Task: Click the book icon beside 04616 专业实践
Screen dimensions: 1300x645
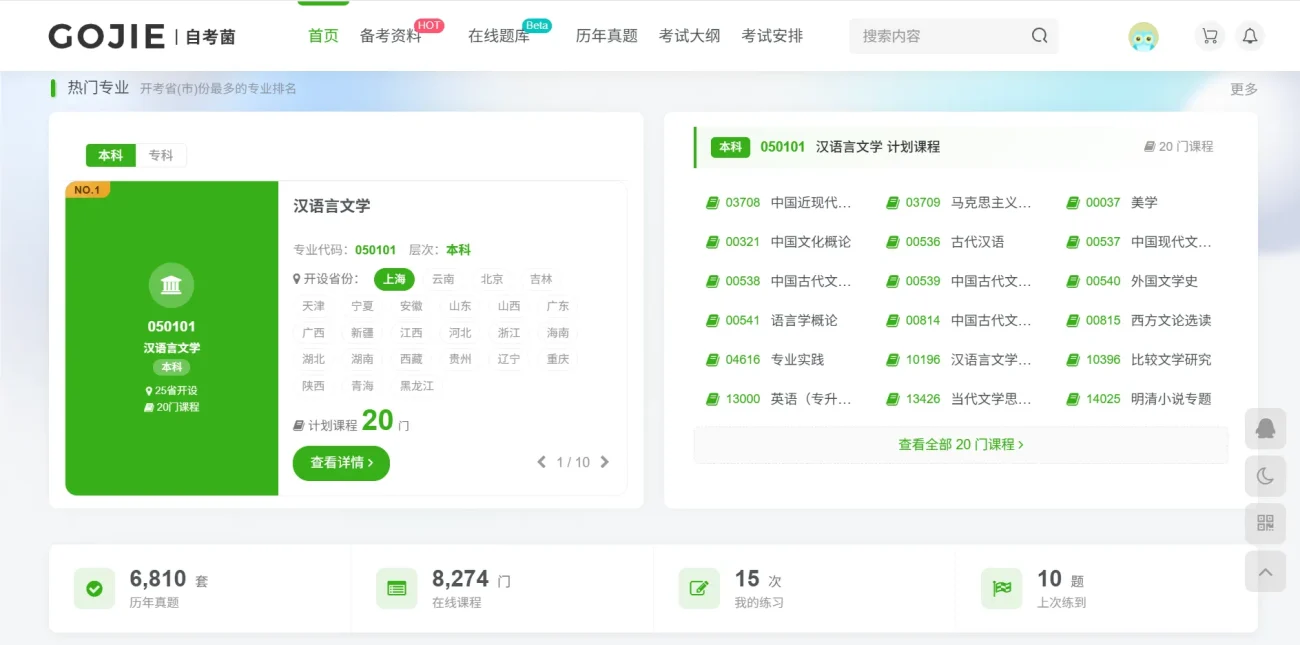Action: [x=713, y=360]
